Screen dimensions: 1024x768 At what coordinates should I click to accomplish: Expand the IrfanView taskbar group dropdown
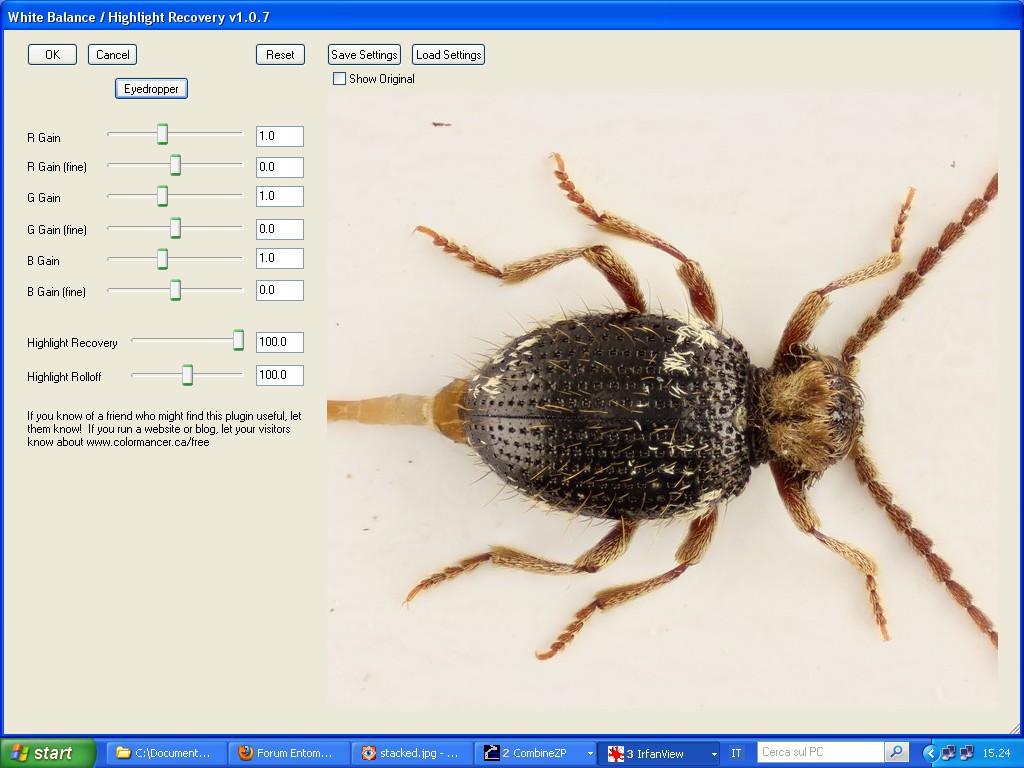point(713,753)
